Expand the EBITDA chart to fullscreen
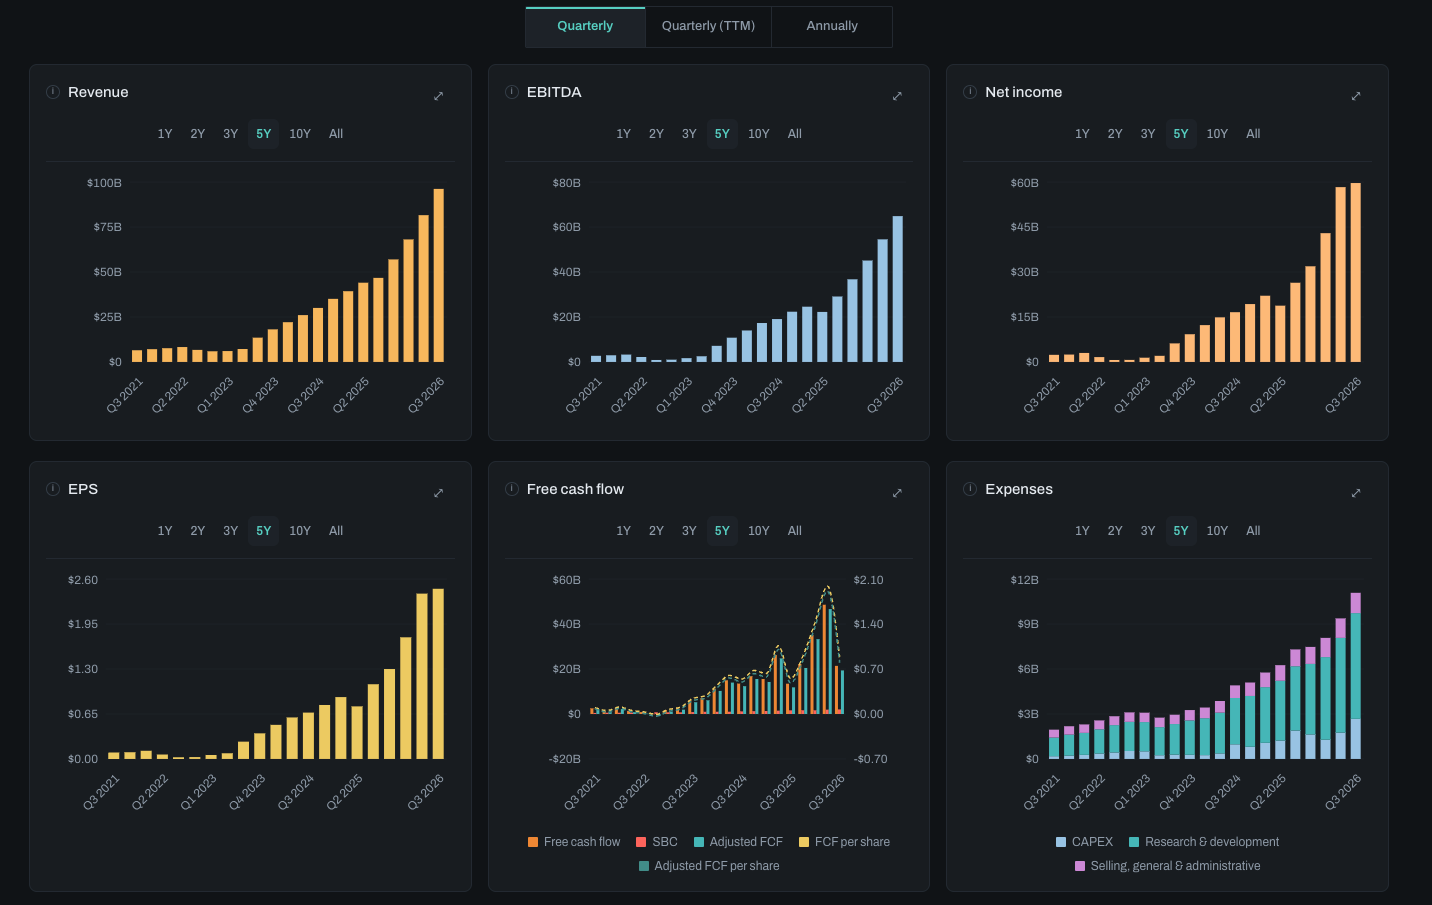Image resolution: width=1432 pixels, height=905 pixels. [x=897, y=96]
